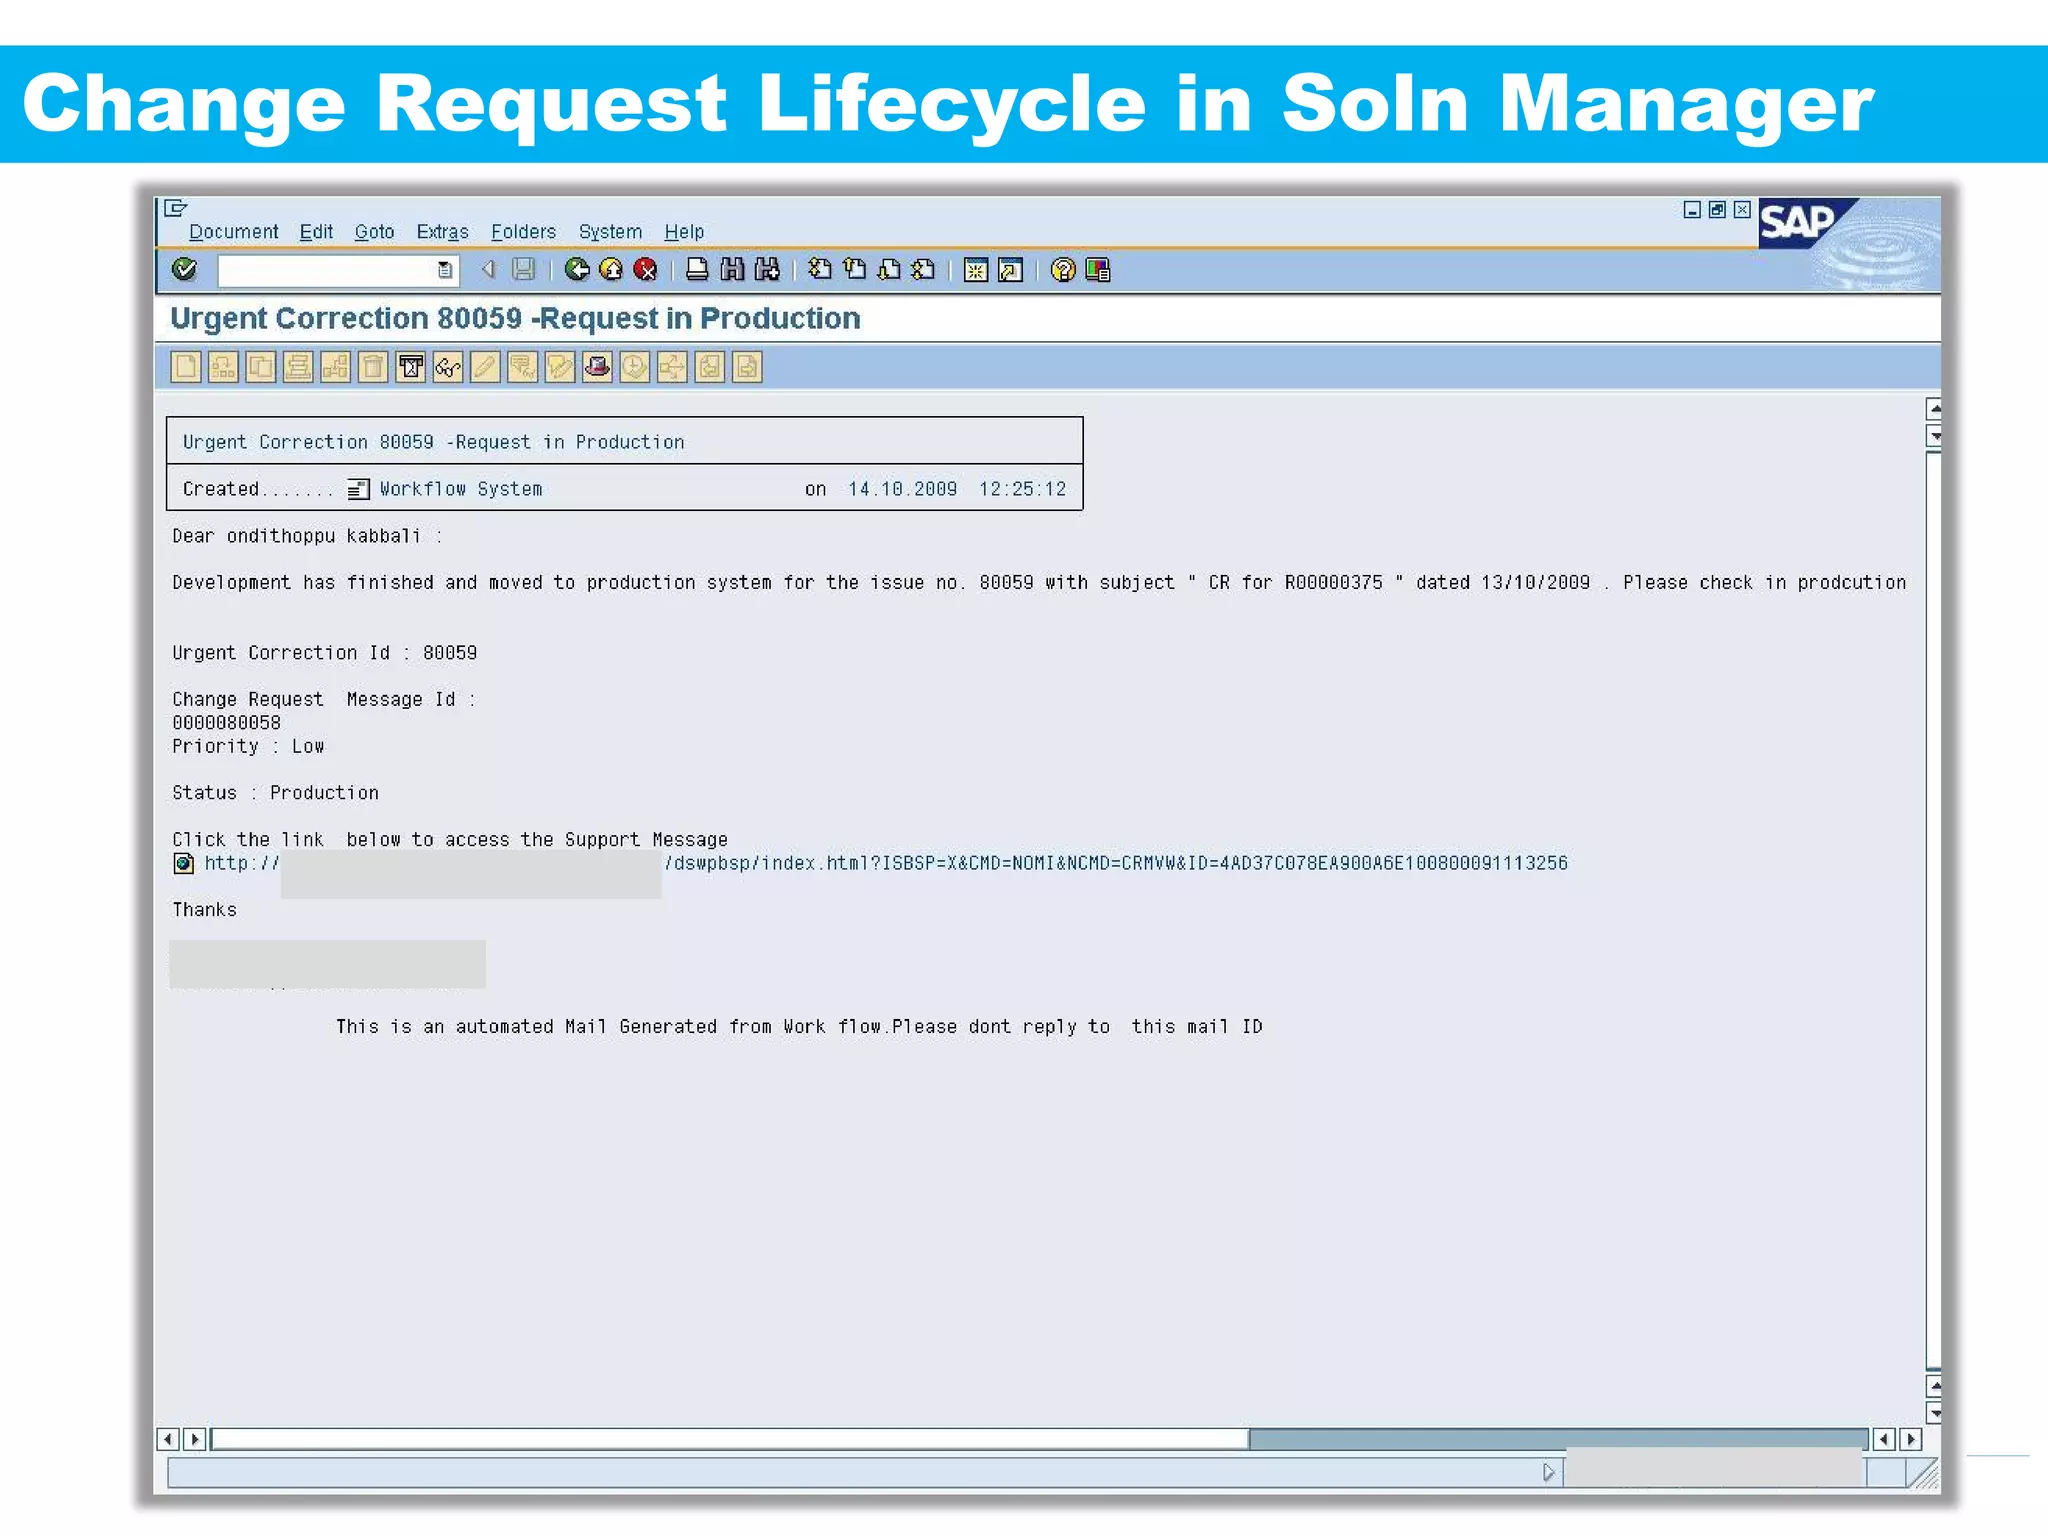Click the horizontal scrollbar left-end arrow

[168, 1439]
